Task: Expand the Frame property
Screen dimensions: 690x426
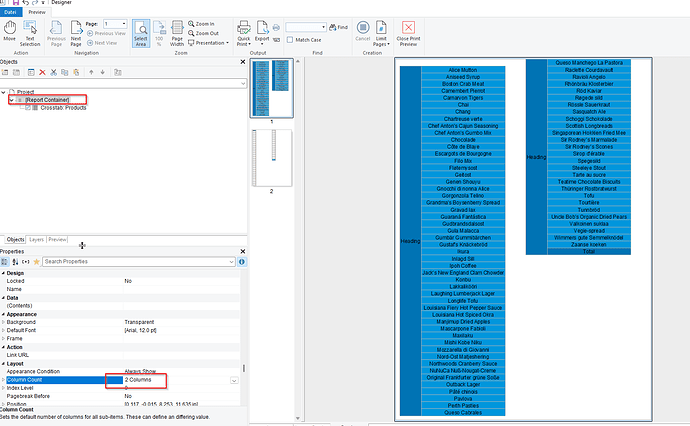Action: point(4,339)
